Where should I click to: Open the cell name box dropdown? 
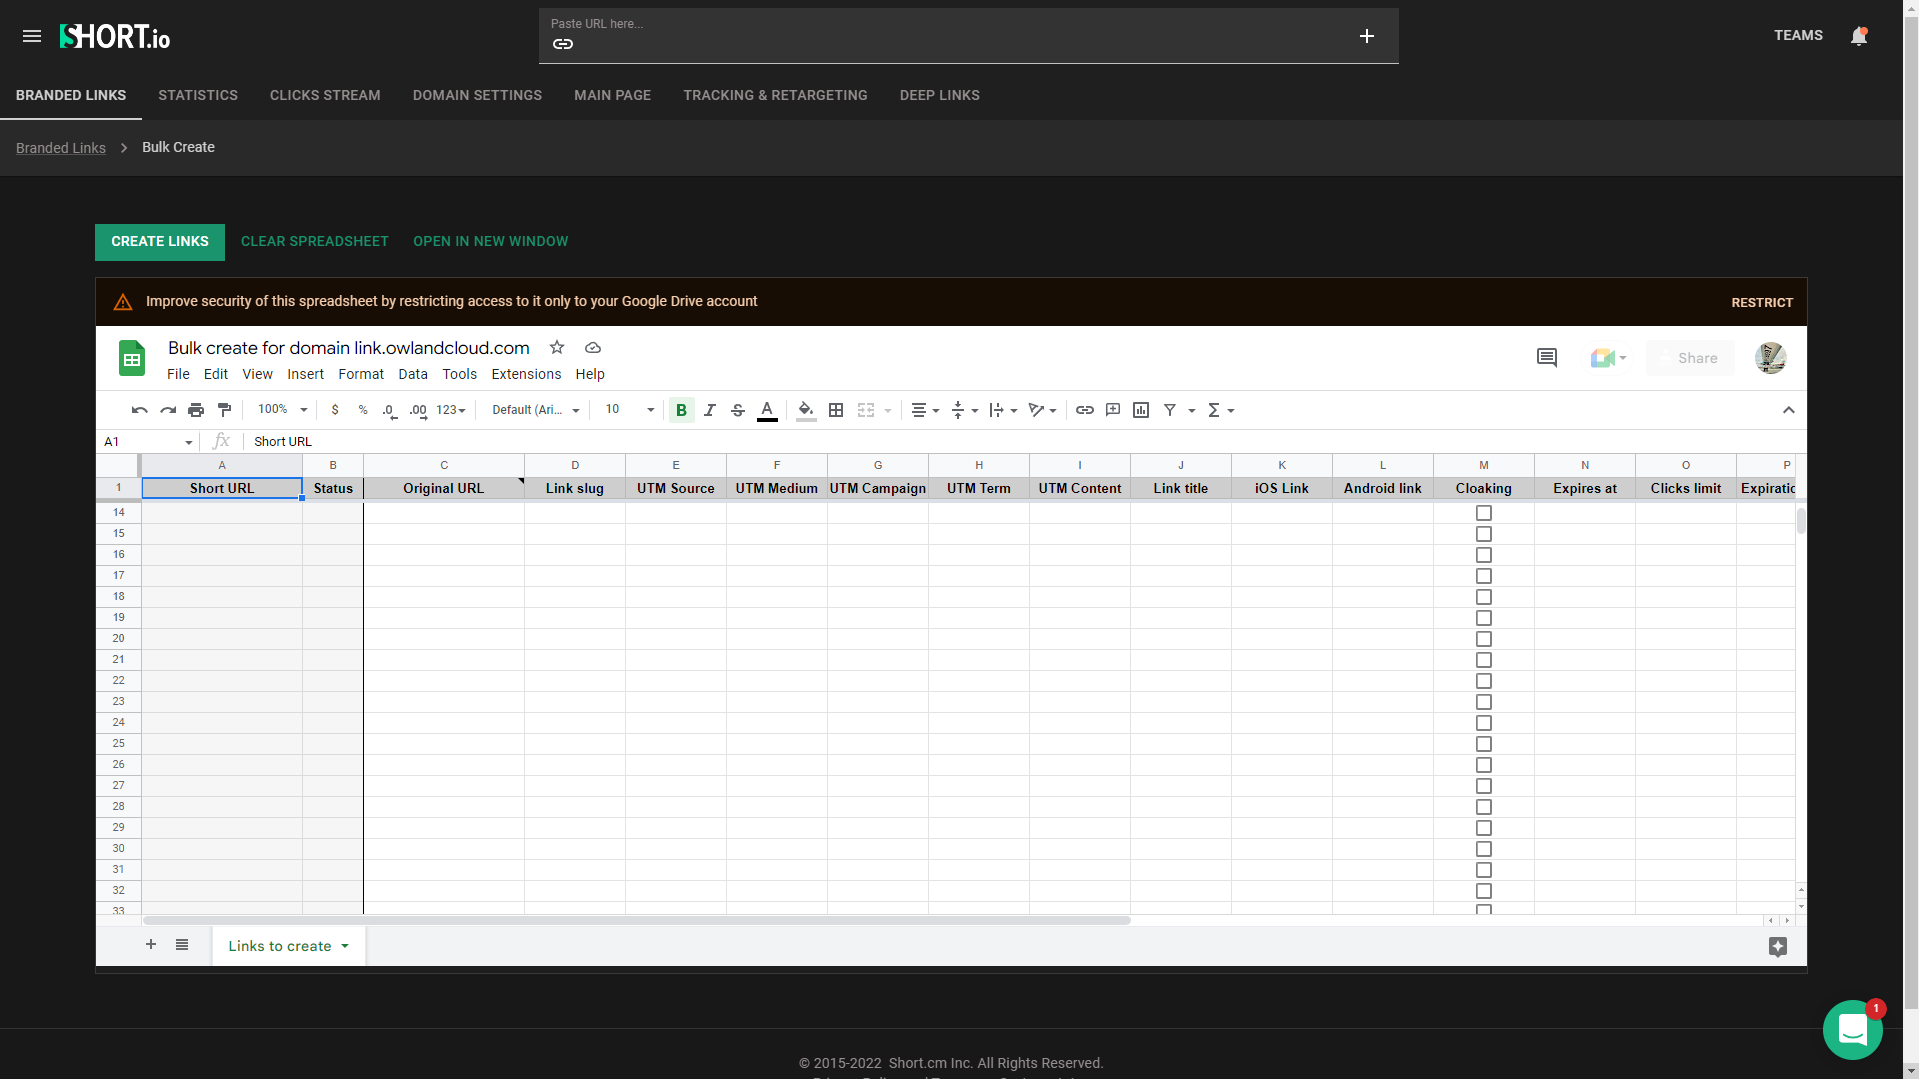point(188,442)
